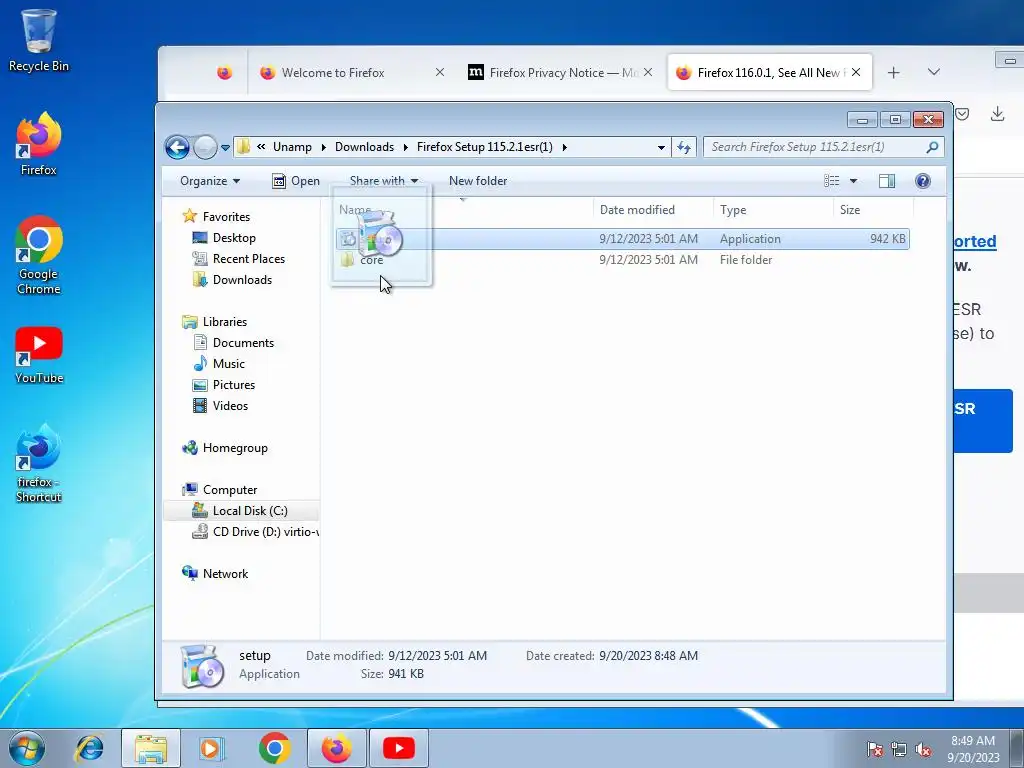Open the firefox - Shortcut desktop icon
The height and width of the screenshot is (768, 1024).
39,463
